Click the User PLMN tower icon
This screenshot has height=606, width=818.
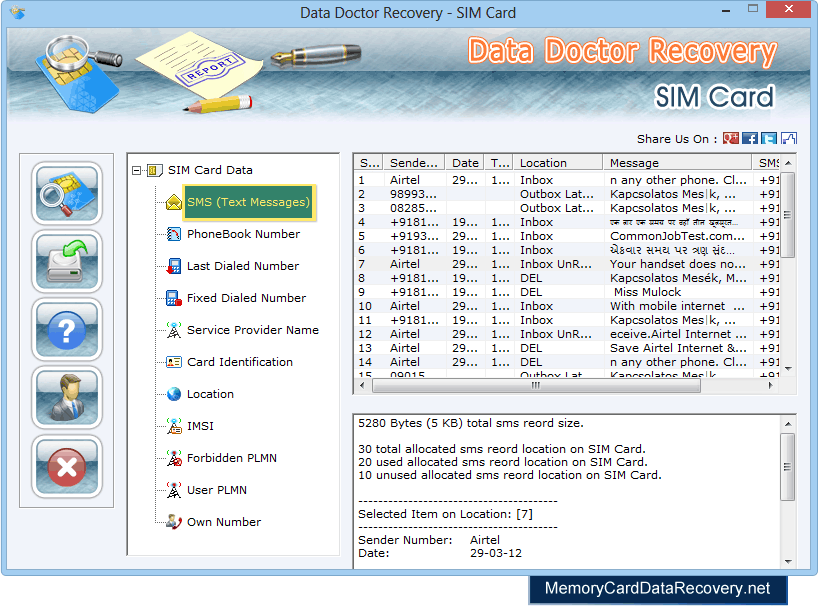point(174,490)
